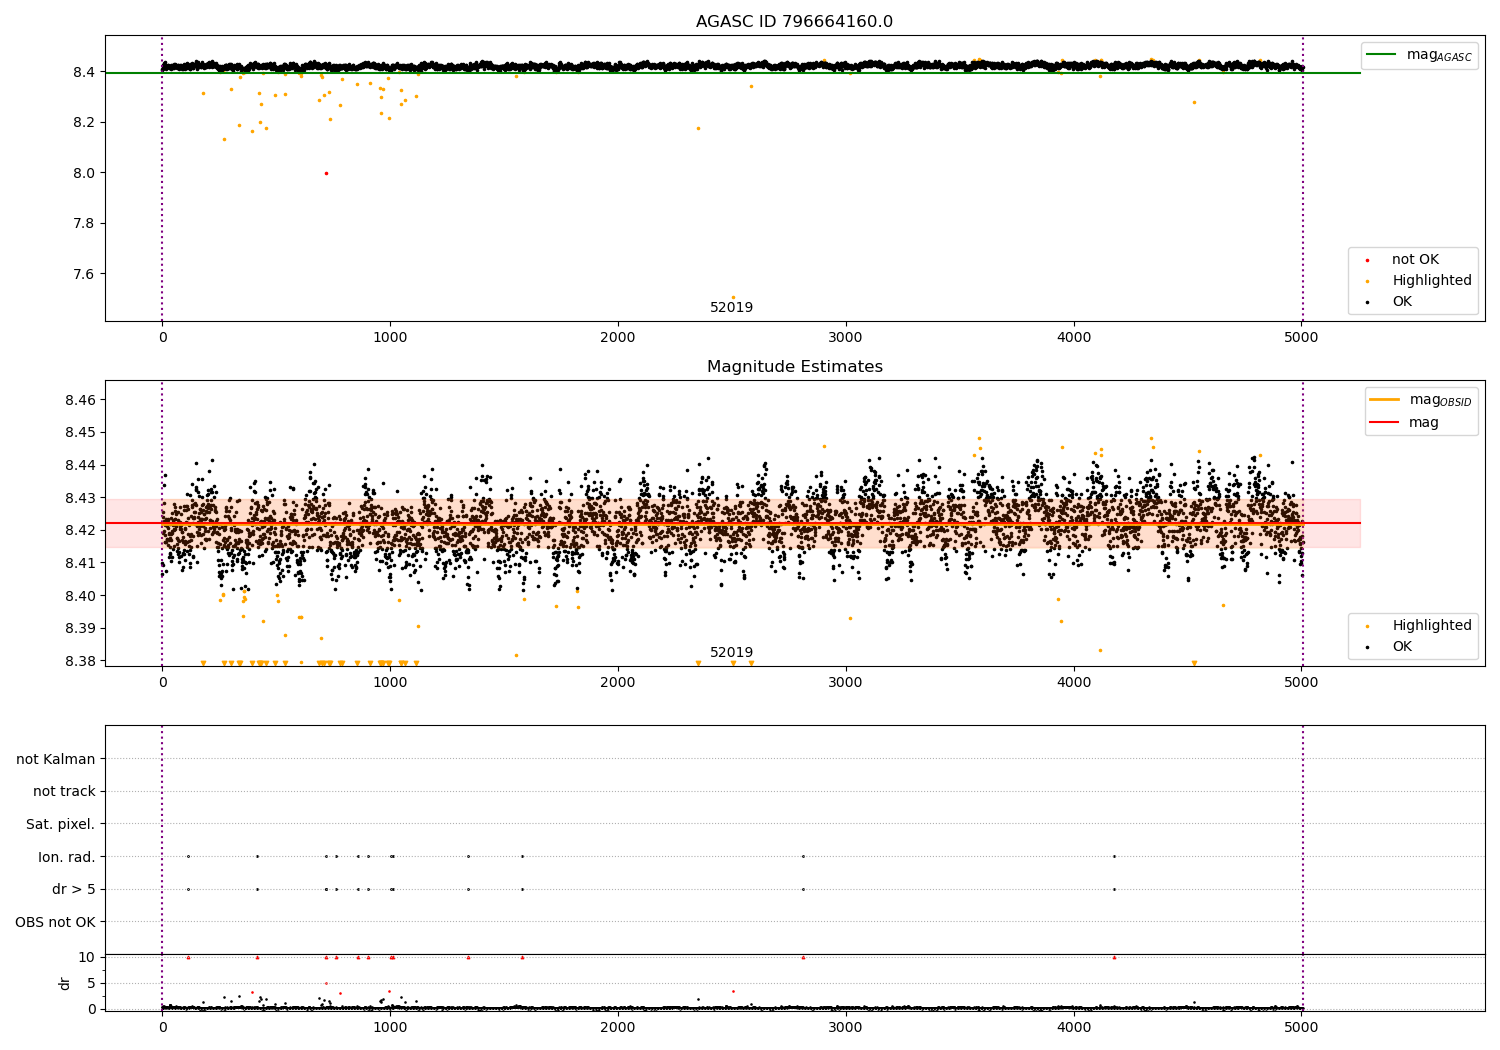The width and height of the screenshot is (1500, 1050).
Task: Click the 'Ion. rad.' axis label
Action: [67, 857]
